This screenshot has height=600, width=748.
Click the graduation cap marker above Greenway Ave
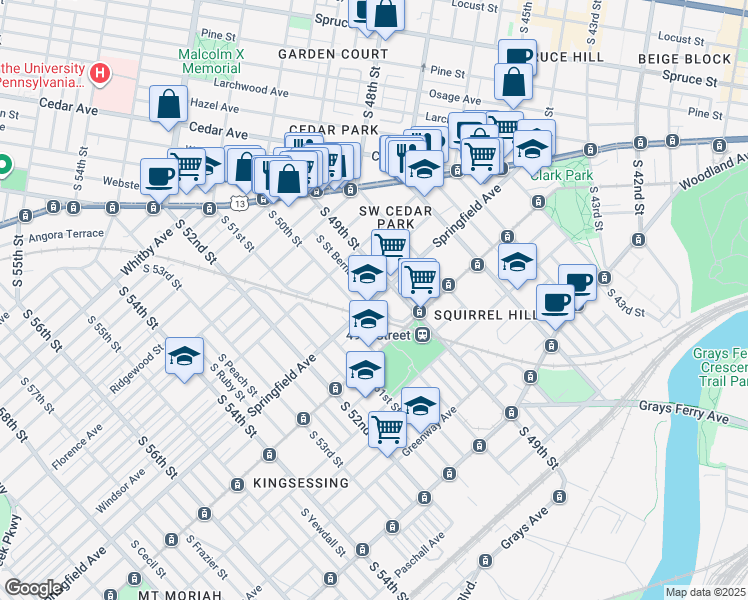(420, 407)
